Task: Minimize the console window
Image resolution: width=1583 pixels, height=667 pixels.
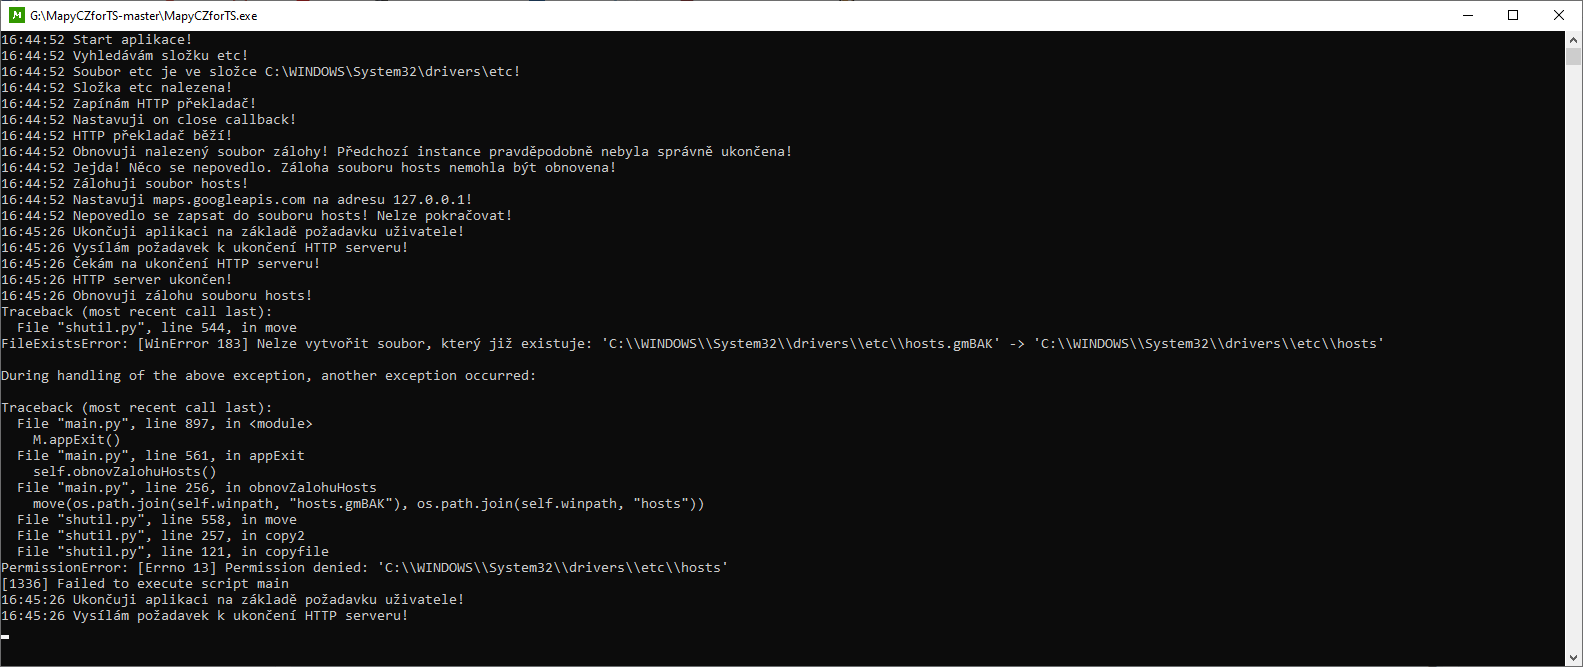Action: tap(1468, 15)
